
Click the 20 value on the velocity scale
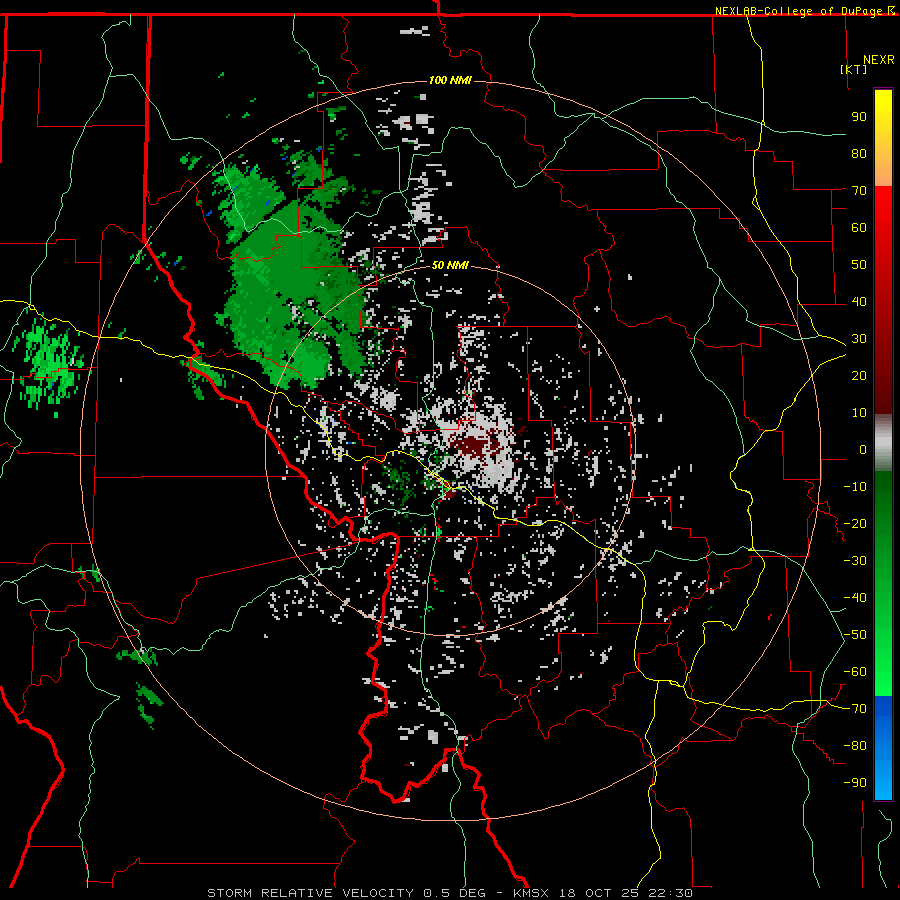click(859, 375)
